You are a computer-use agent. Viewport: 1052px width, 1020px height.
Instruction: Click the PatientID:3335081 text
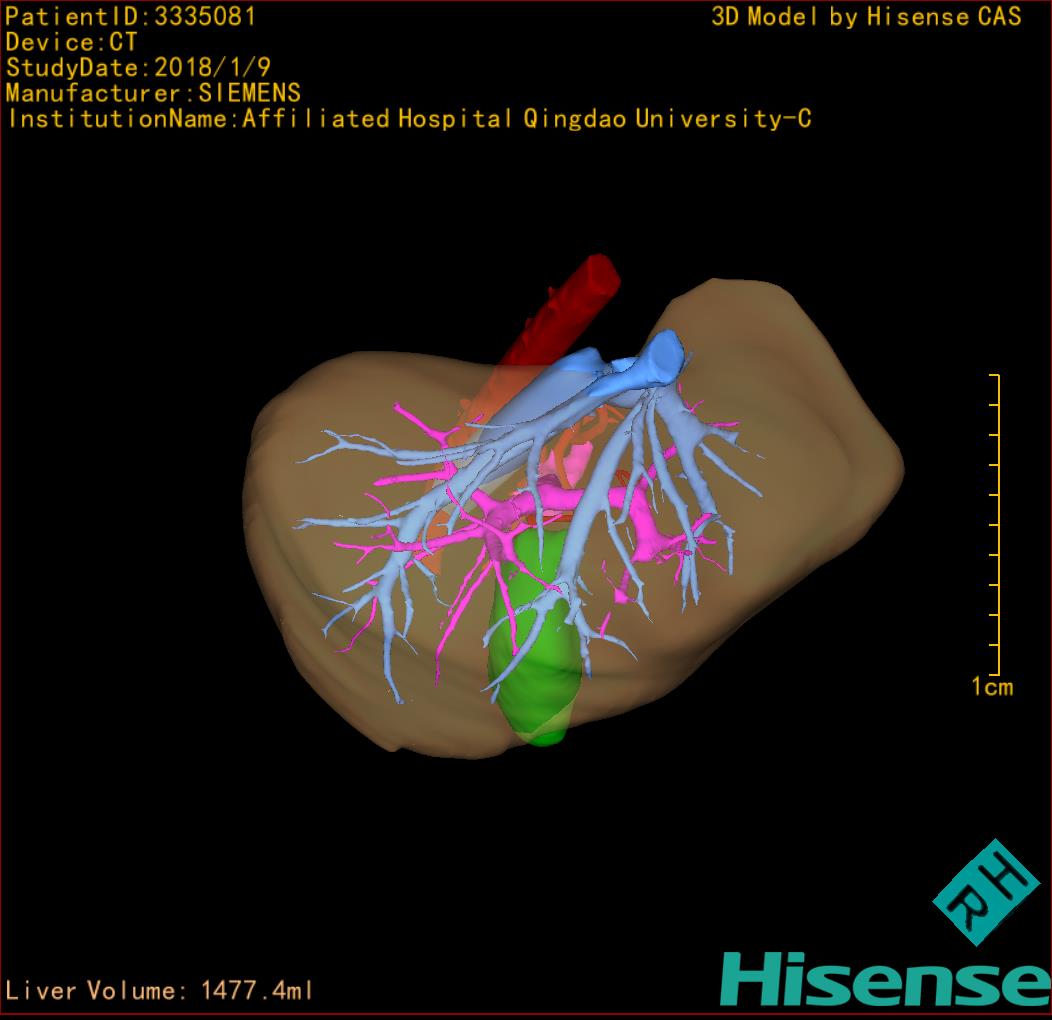click(x=130, y=17)
